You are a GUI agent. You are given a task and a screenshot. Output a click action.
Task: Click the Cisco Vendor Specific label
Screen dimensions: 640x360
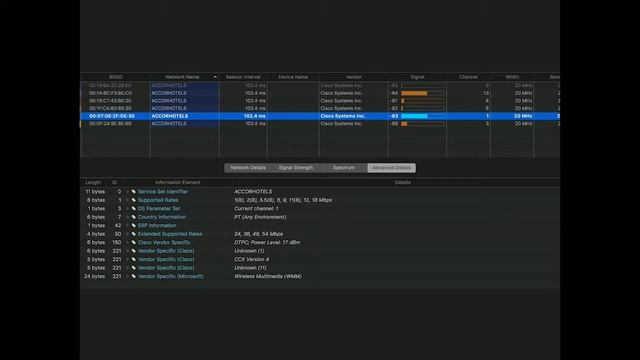pos(164,242)
